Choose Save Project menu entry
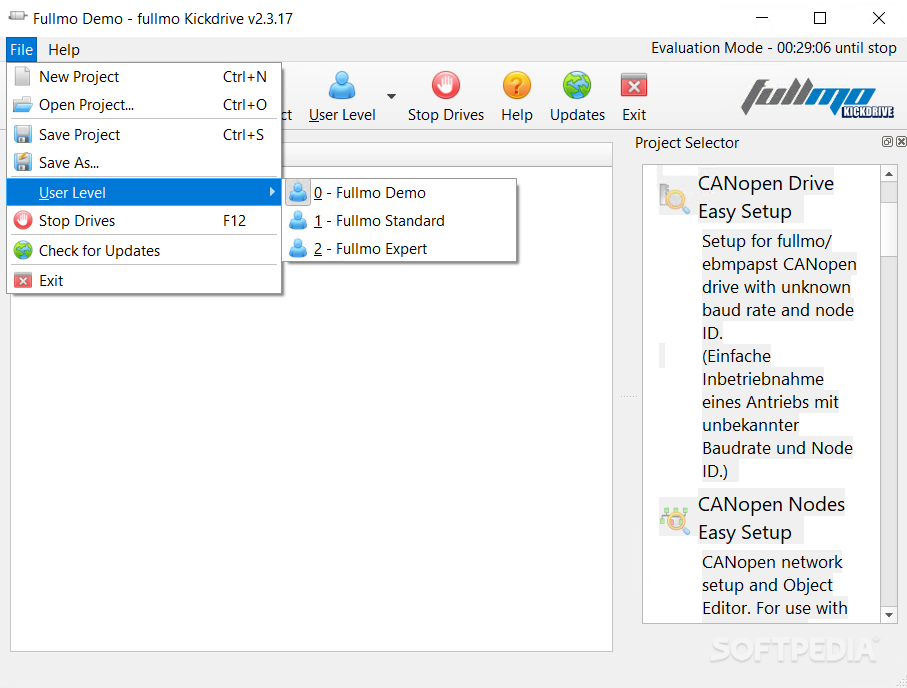 [x=143, y=134]
